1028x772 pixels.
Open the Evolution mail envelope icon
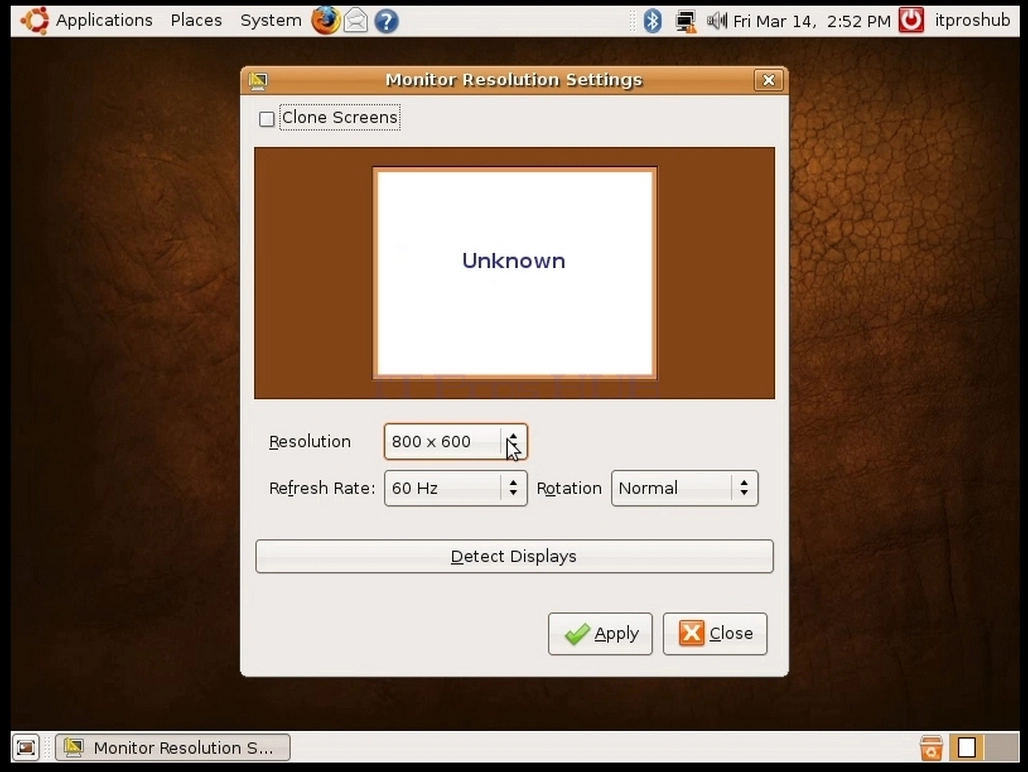click(x=356, y=21)
